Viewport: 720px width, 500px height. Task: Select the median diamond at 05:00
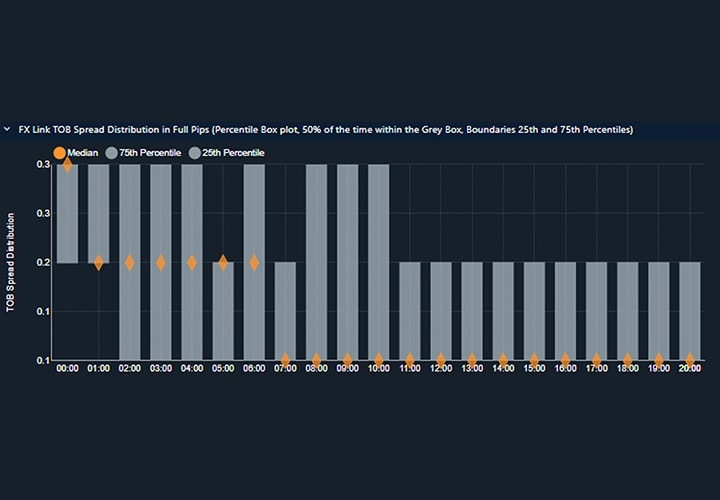223,262
